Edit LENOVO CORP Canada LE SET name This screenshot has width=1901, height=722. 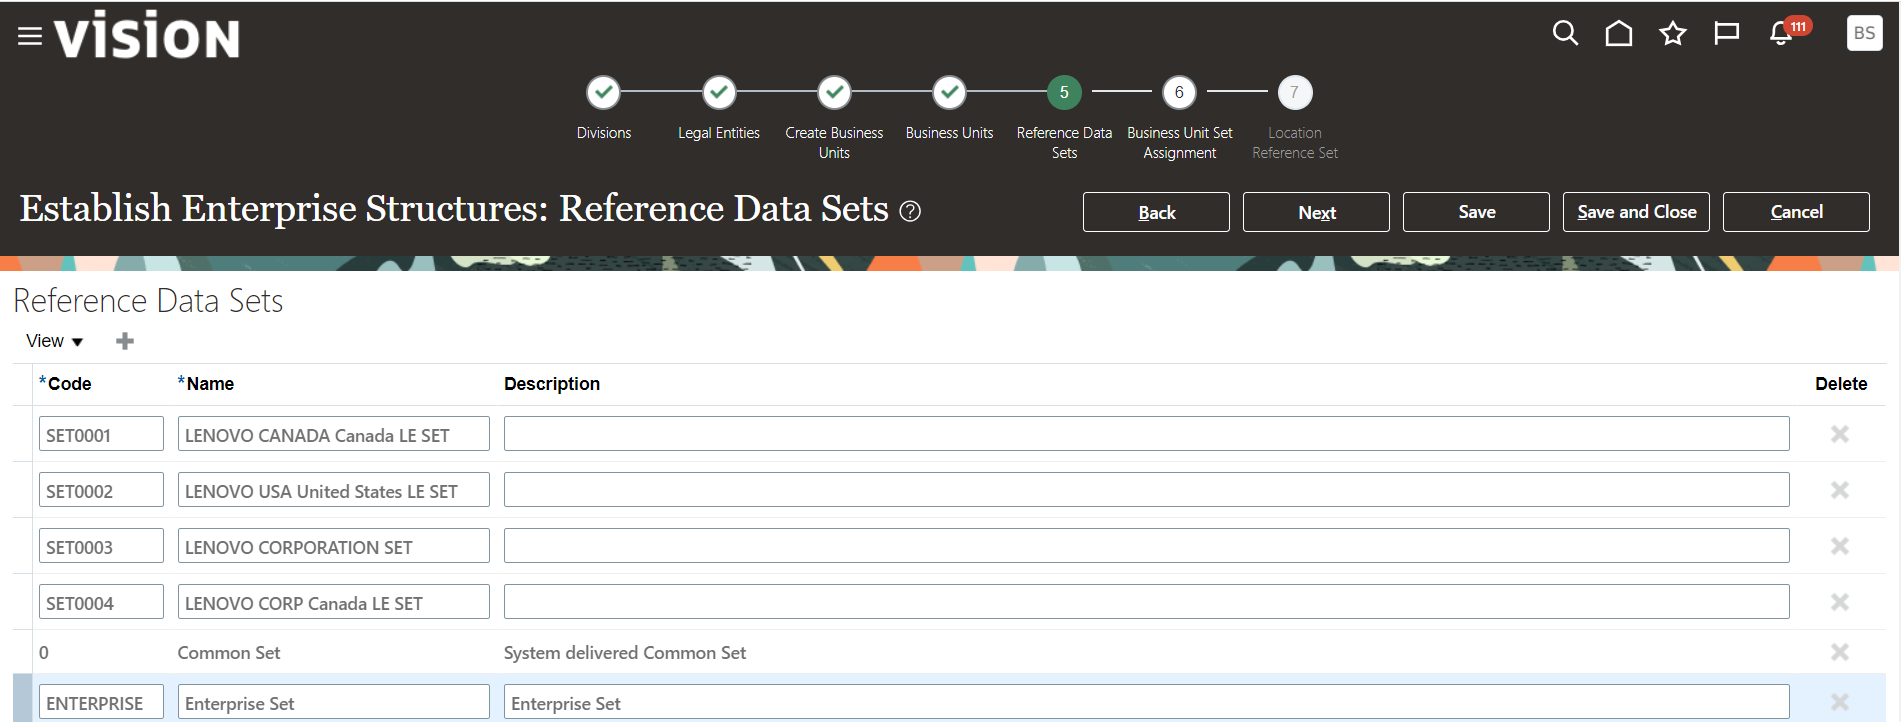pyautogui.click(x=334, y=602)
